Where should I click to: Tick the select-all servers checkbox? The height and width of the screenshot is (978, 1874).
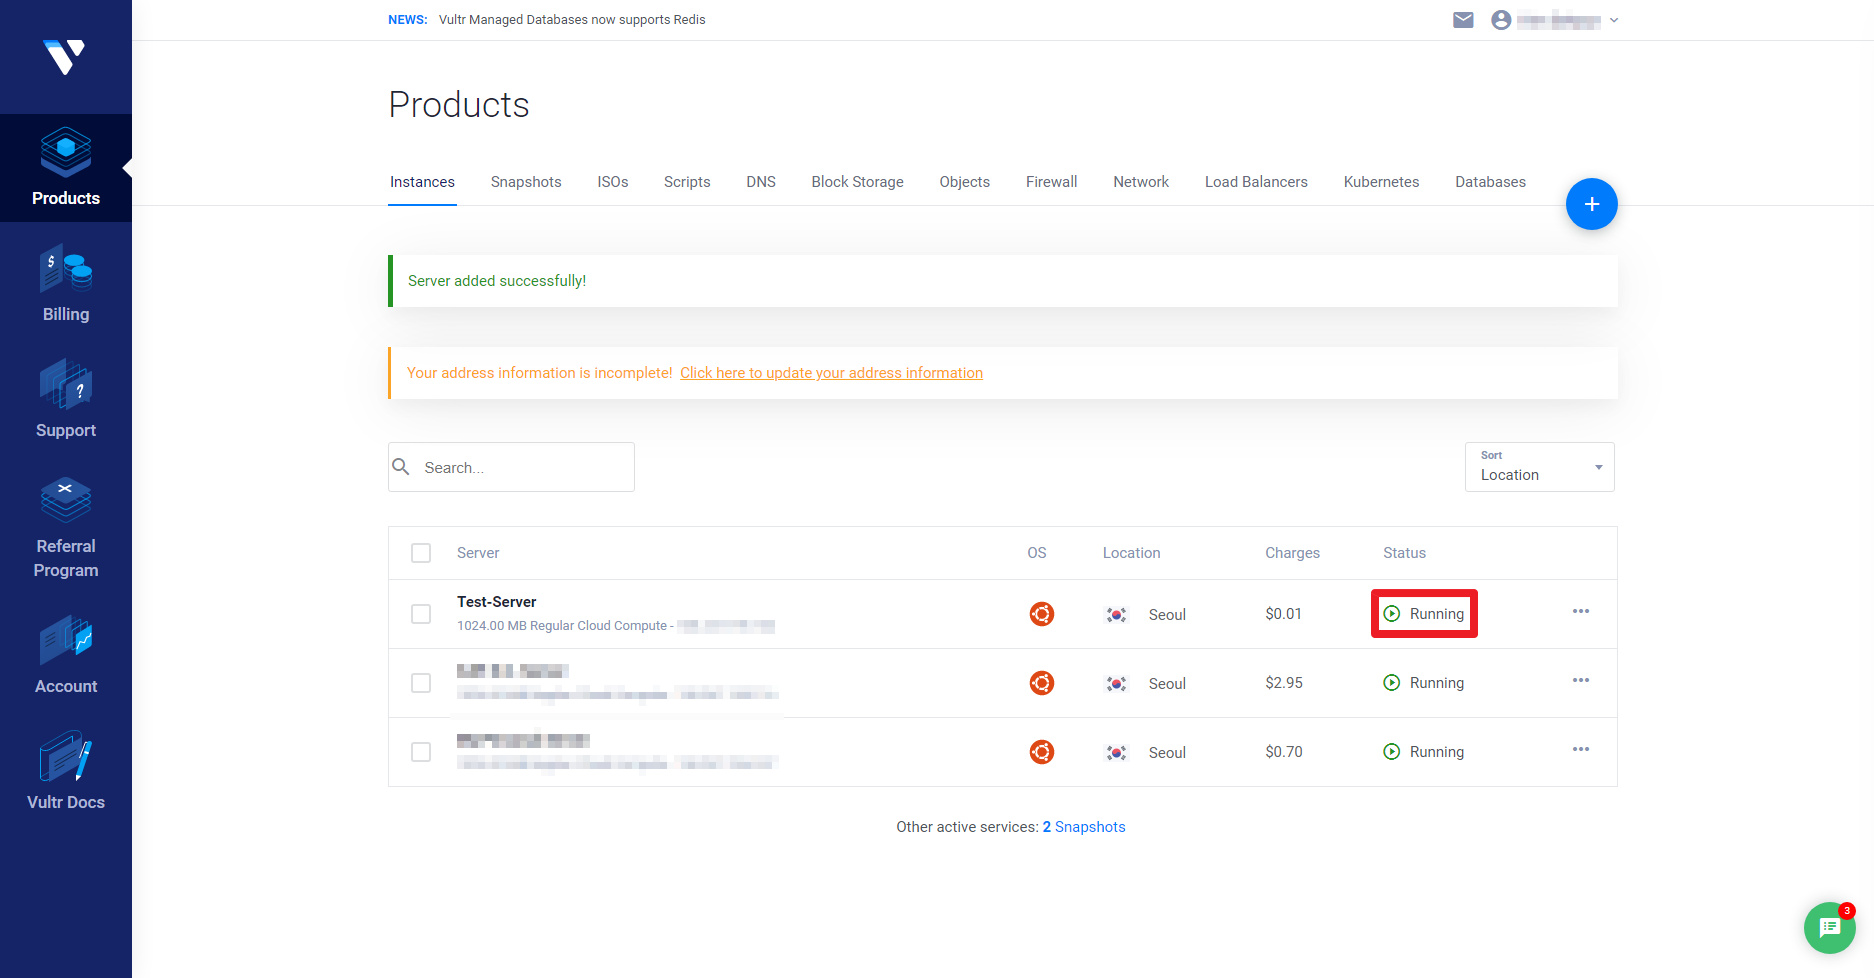pos(421,553)
